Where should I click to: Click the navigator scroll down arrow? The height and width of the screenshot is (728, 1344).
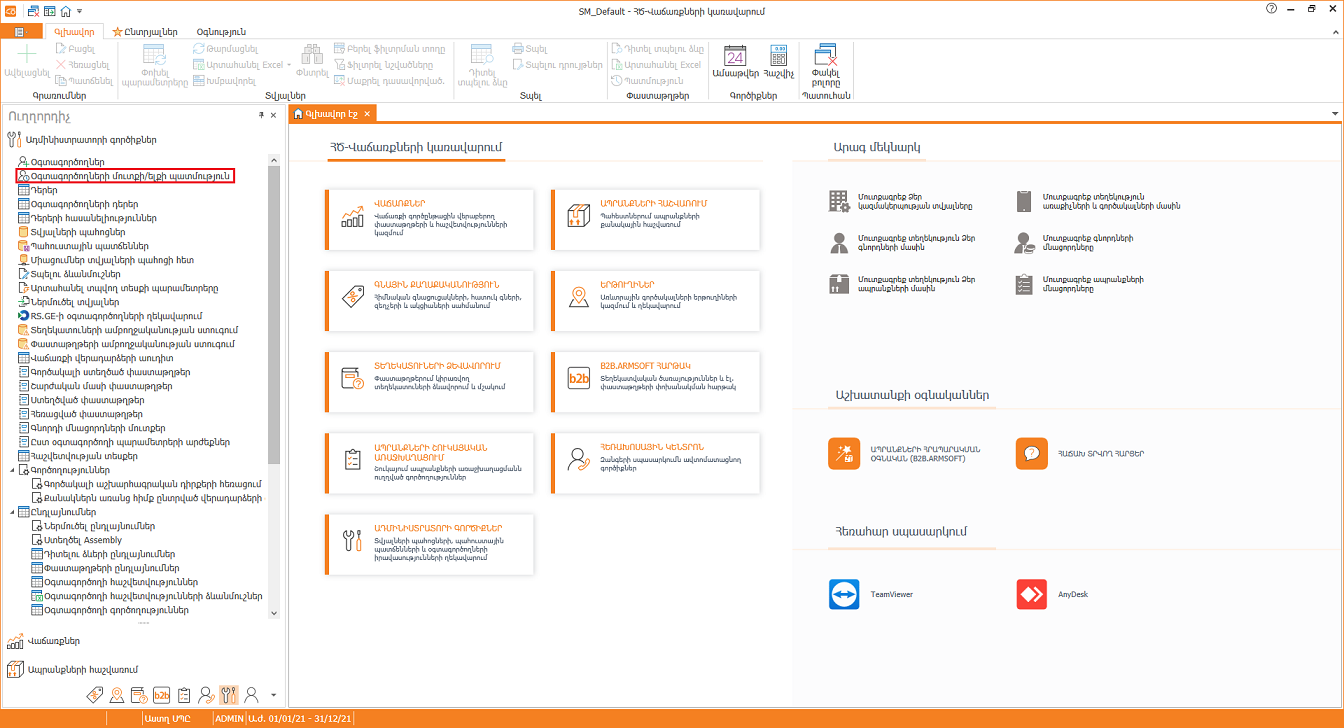[274, 612]
